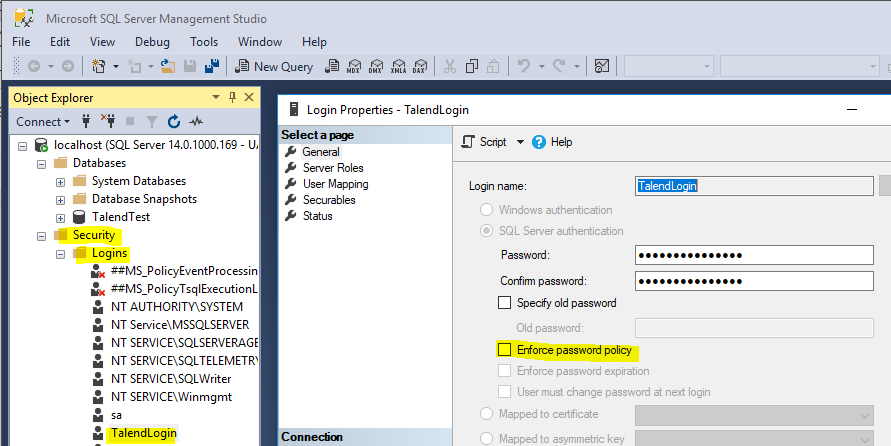This screenshot has height=446, width=891.
Task: Open the File menu
Action: 21,42
